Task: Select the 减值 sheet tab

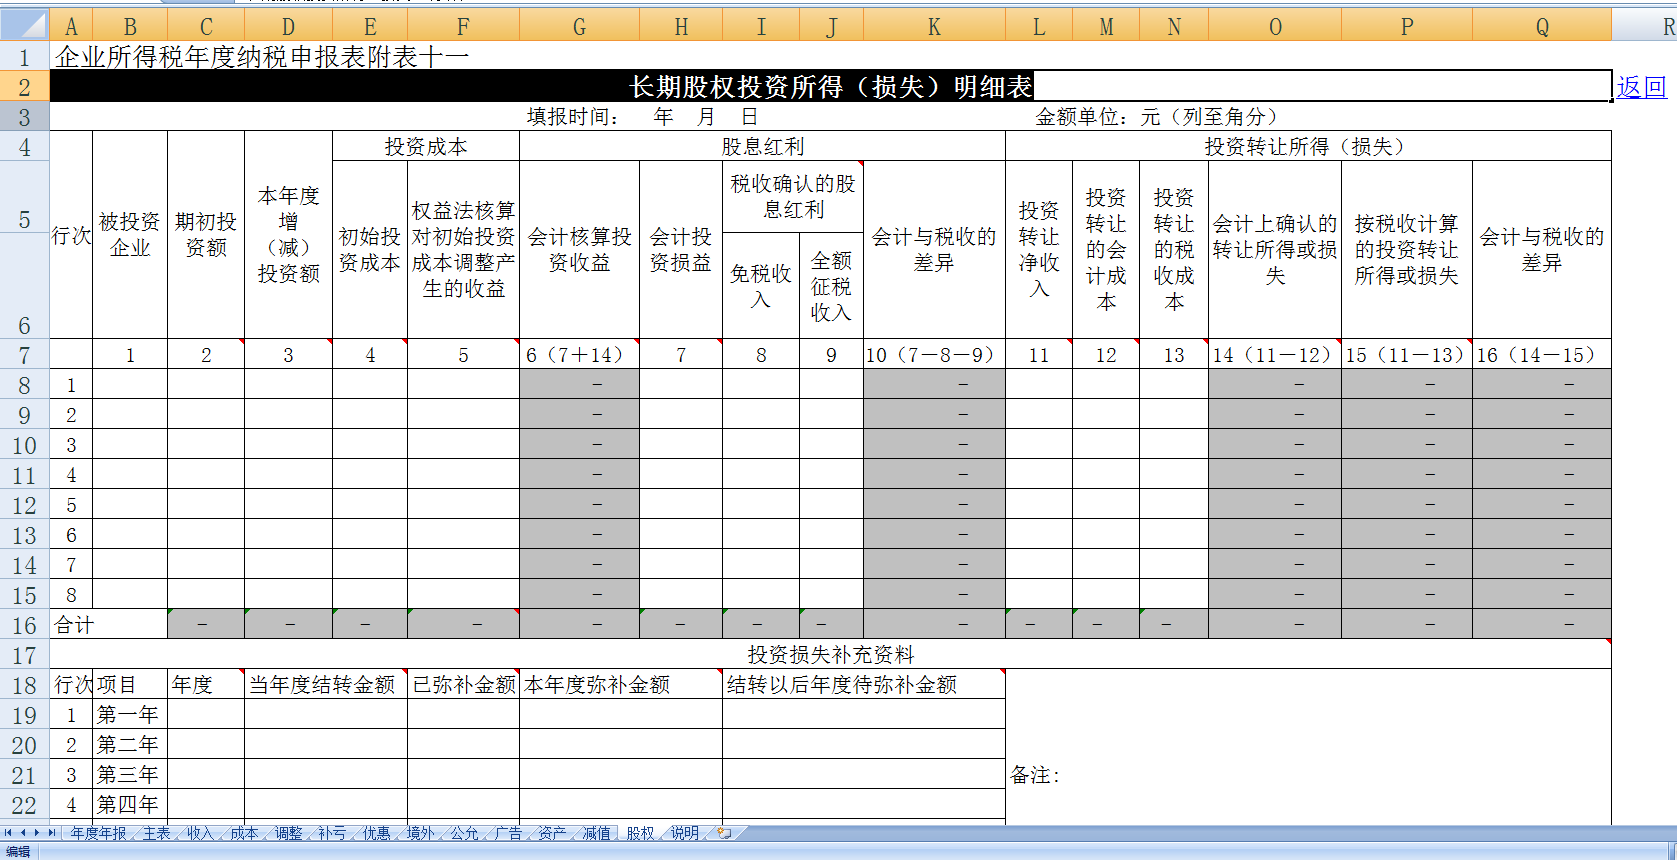Action: click(x=596, y=833)
